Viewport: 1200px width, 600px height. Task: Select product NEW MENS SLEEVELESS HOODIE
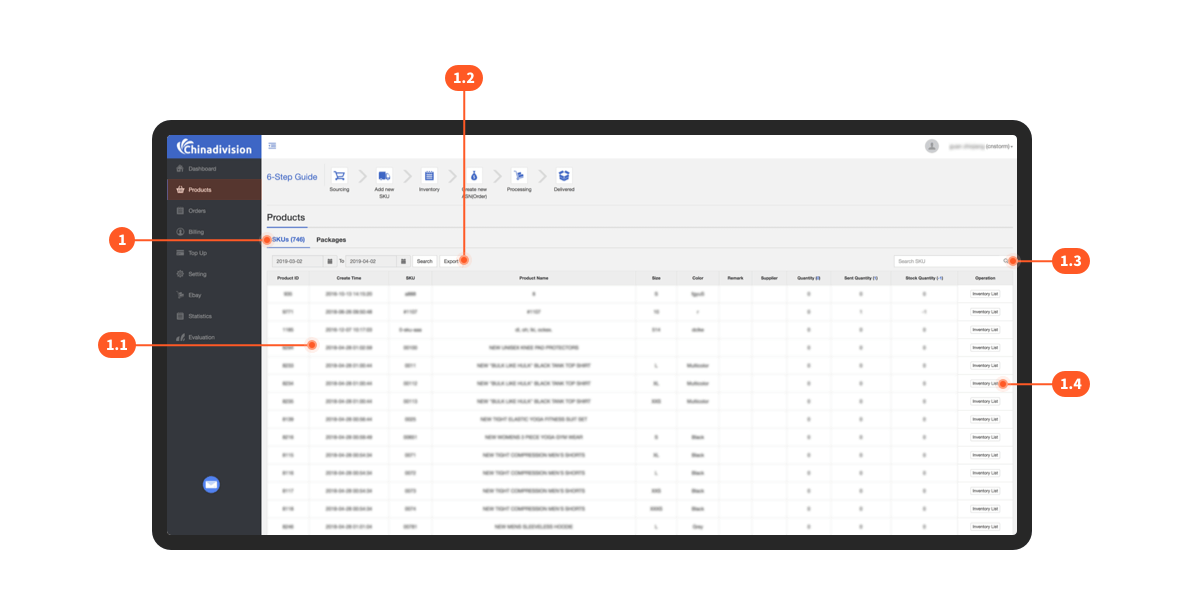534,526
